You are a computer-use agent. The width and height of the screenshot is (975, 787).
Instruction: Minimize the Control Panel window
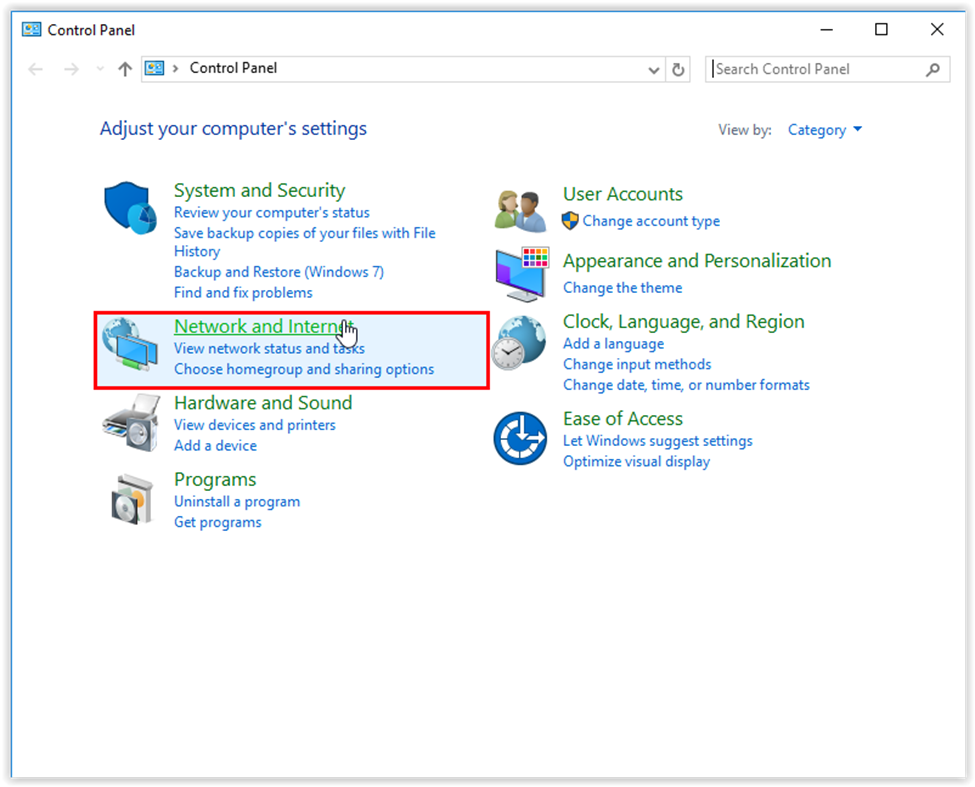pos(826,29)
